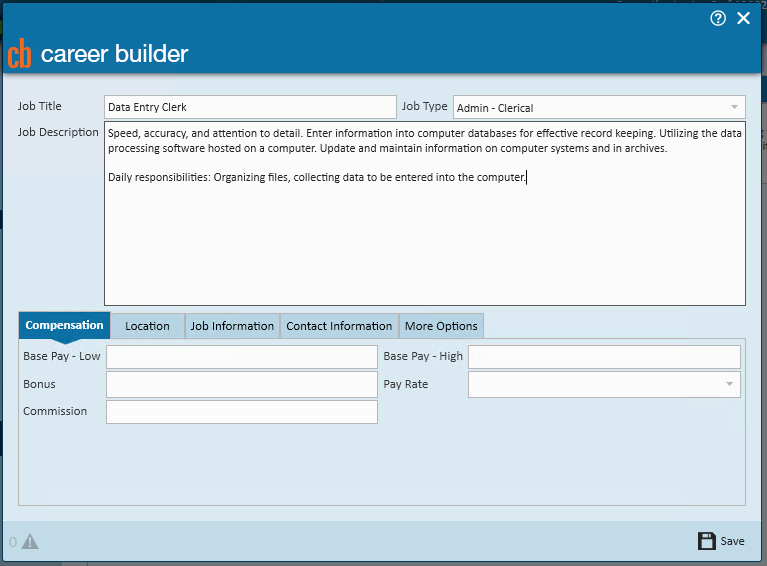Open the Job Information tab
This screenshot has height=566, width=767.
(232, 326)
